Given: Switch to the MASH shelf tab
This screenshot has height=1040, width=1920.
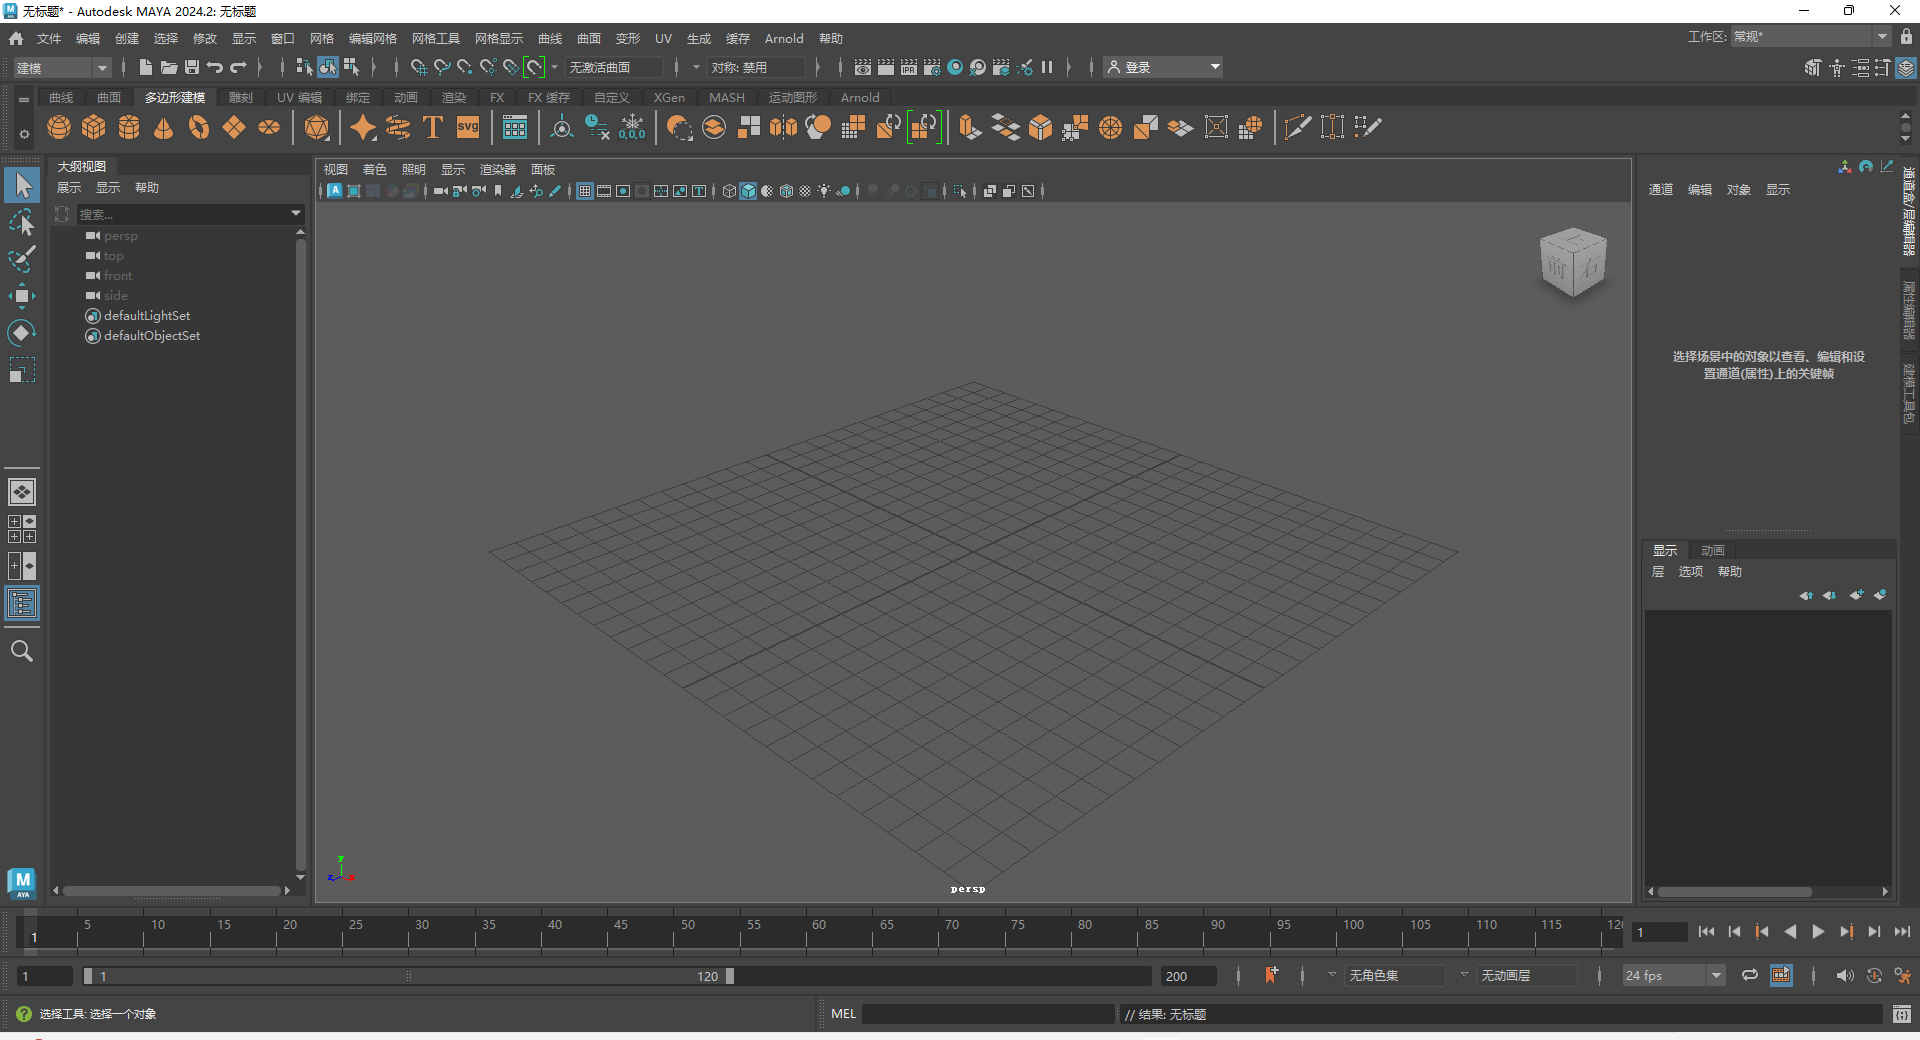Looking at the screenshot, I should point(726,97).
